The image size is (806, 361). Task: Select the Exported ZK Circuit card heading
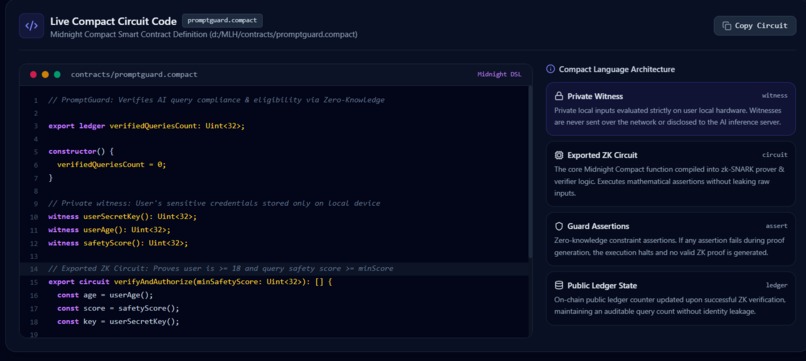click(x=602, y=155)
